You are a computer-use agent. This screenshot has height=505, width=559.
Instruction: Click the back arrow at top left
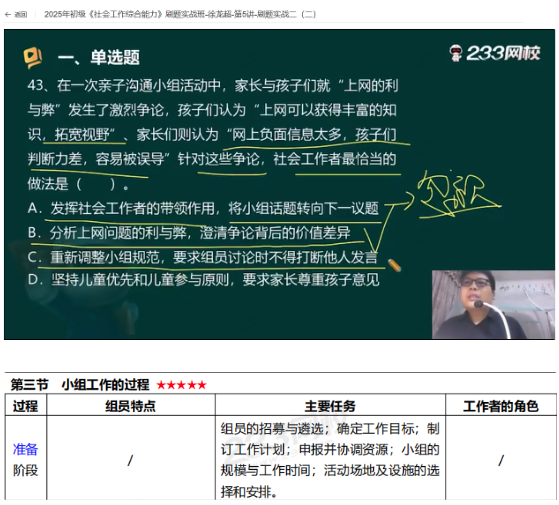pos(8,15)
